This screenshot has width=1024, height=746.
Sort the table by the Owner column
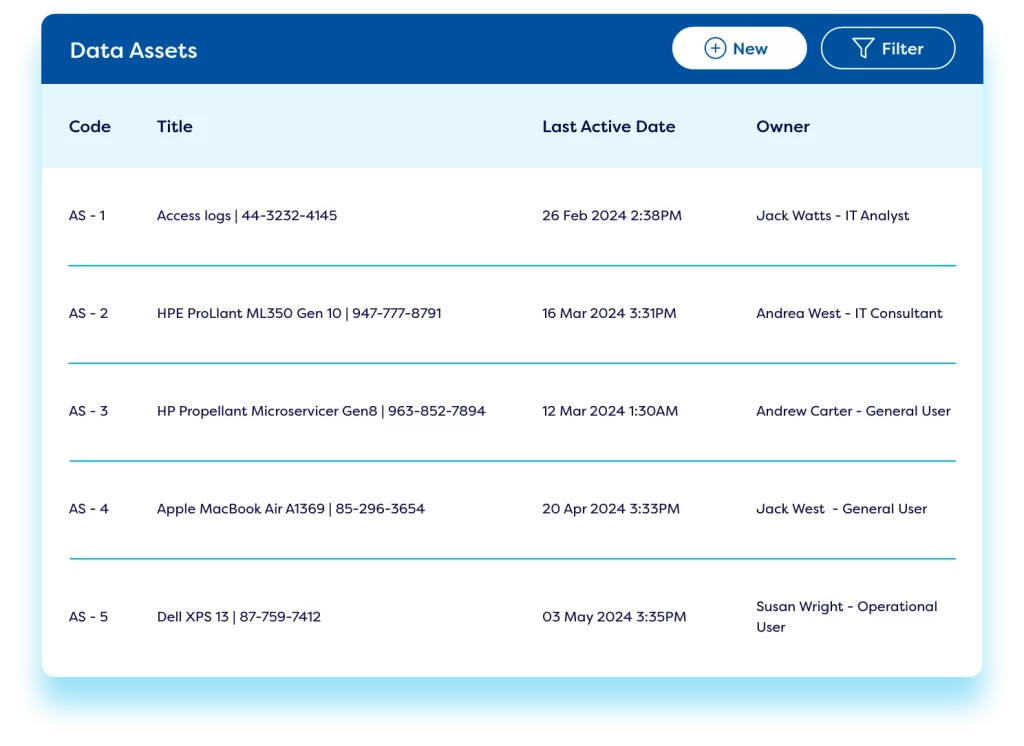(783, 126)
